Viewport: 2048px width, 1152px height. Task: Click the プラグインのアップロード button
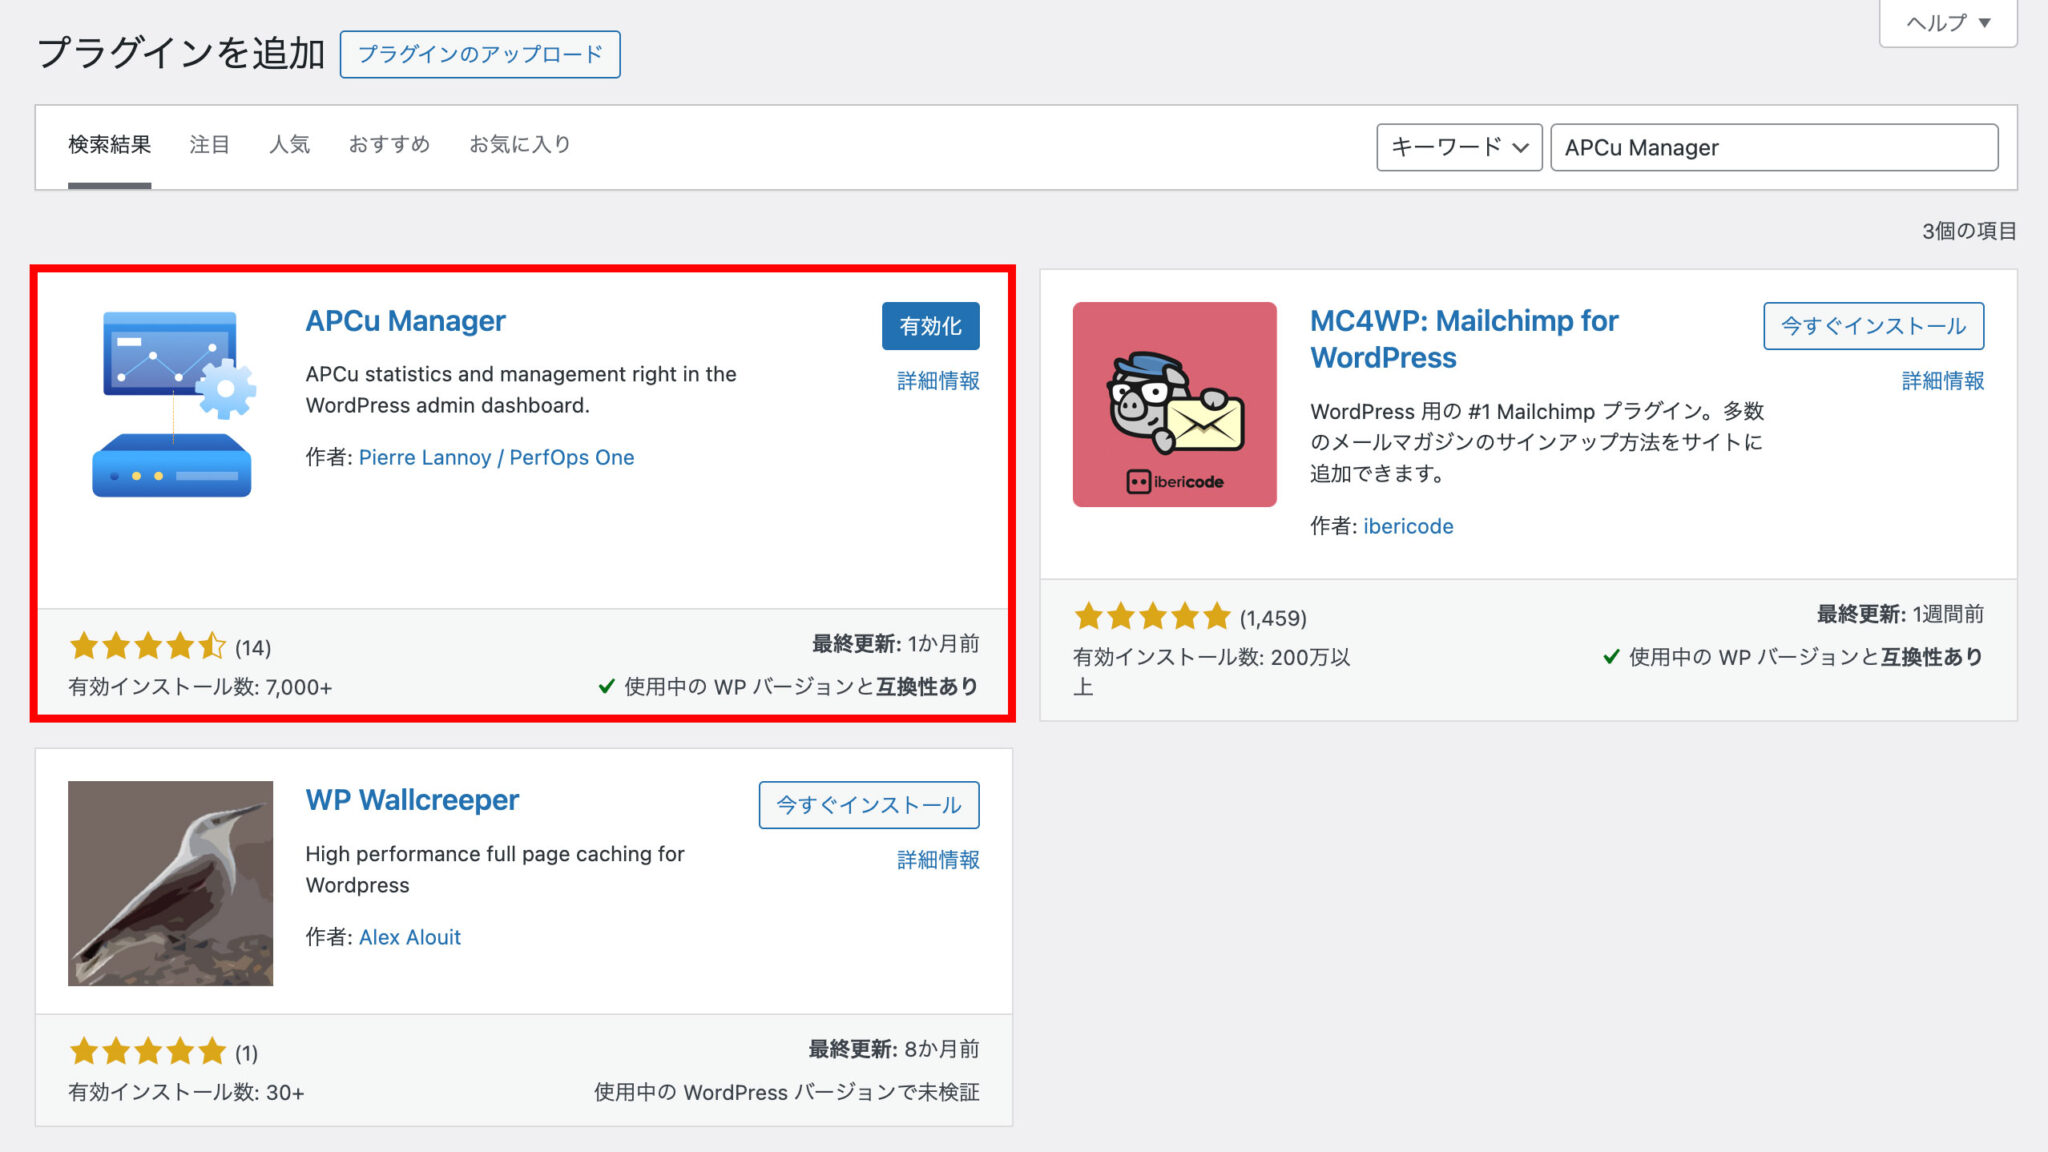pyautogui.click(x=480, y=55)
